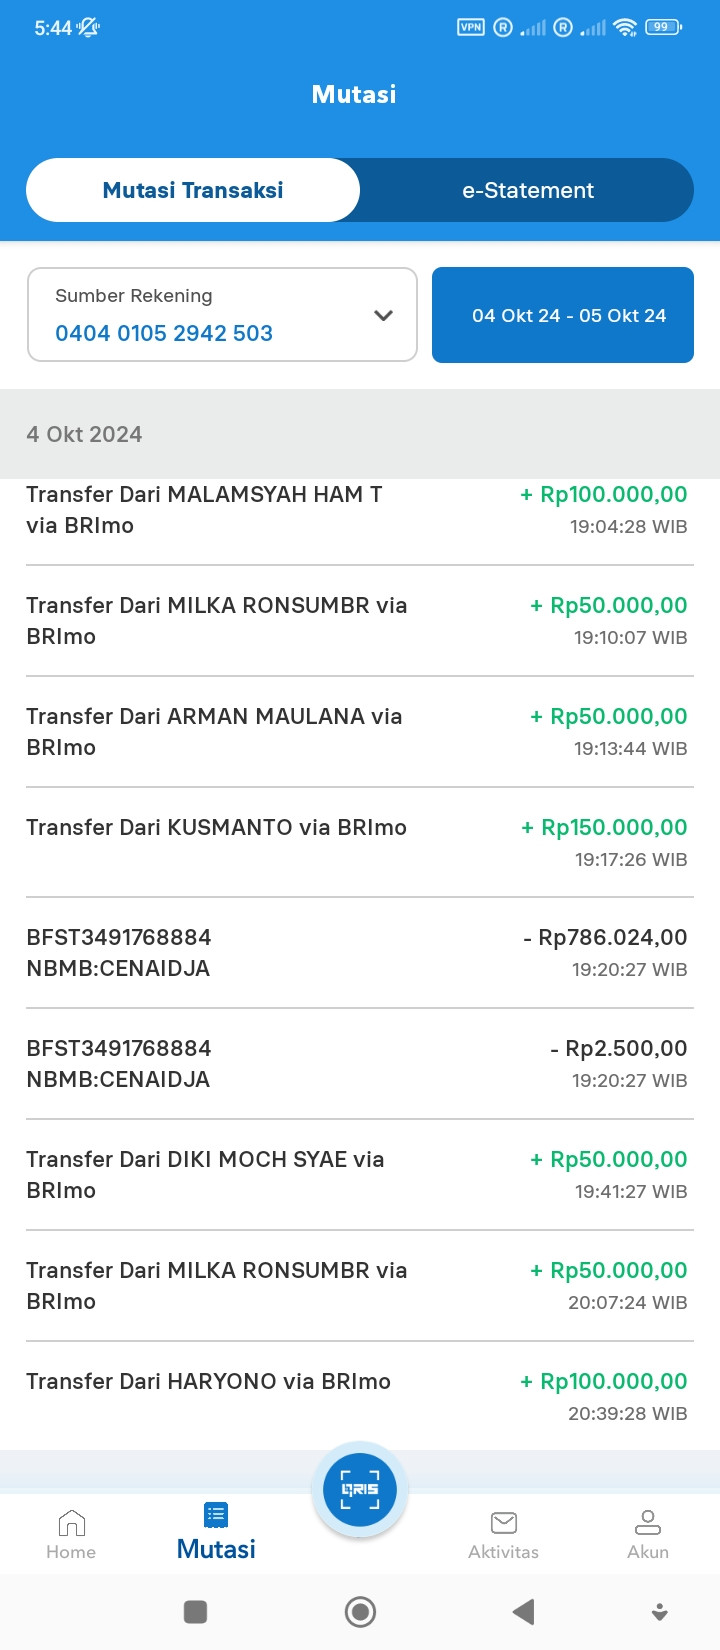Tap the Android recent apps square button
Screen dimensions: 720x1650
pyautogui.click(x=196, y=1611)
